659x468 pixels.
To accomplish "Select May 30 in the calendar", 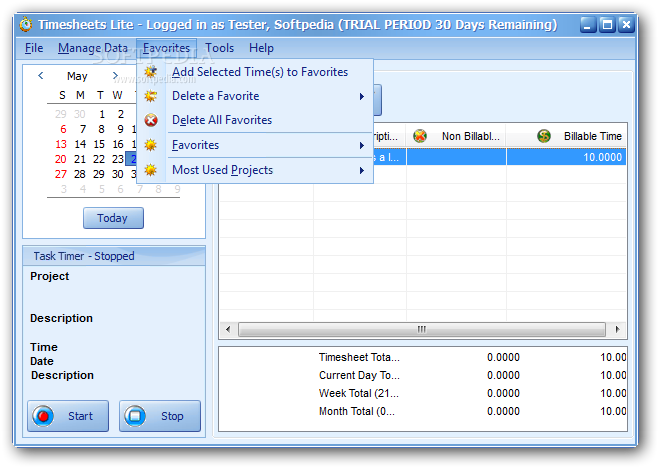I will (118, 174).
